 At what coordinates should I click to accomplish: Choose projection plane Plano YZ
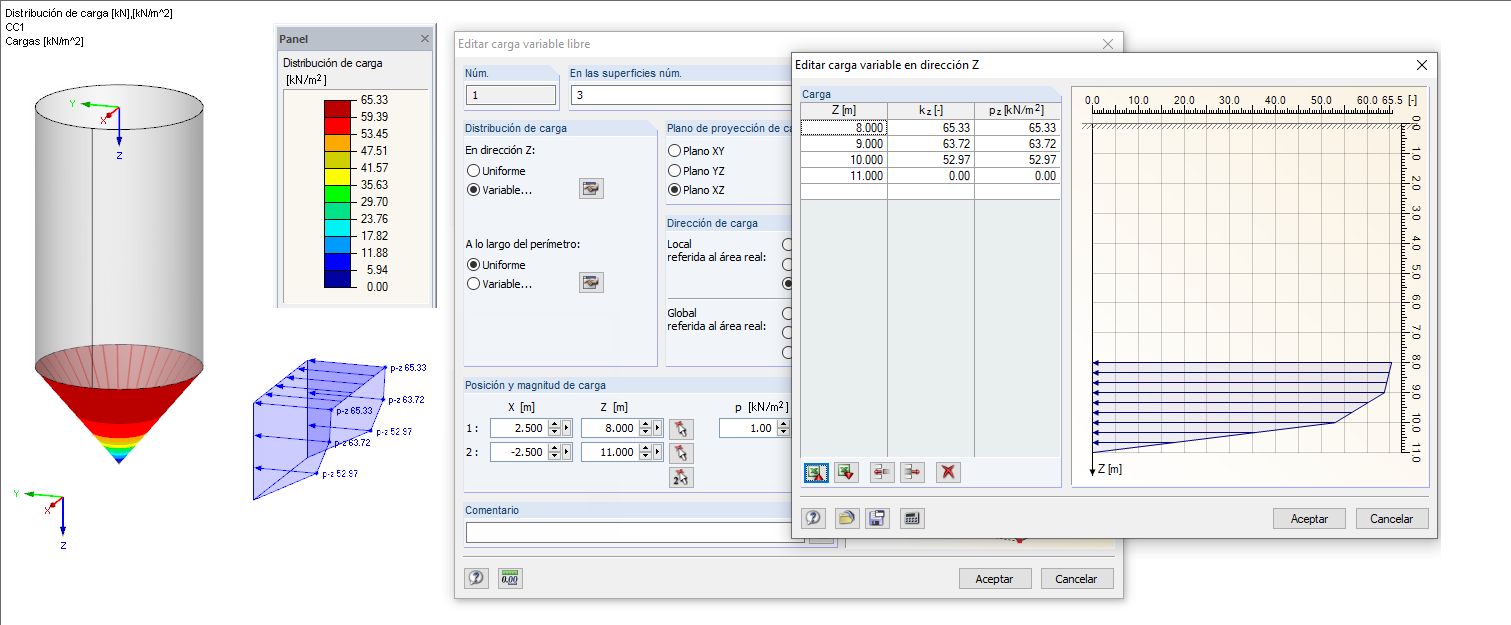[x=675, y=171]
